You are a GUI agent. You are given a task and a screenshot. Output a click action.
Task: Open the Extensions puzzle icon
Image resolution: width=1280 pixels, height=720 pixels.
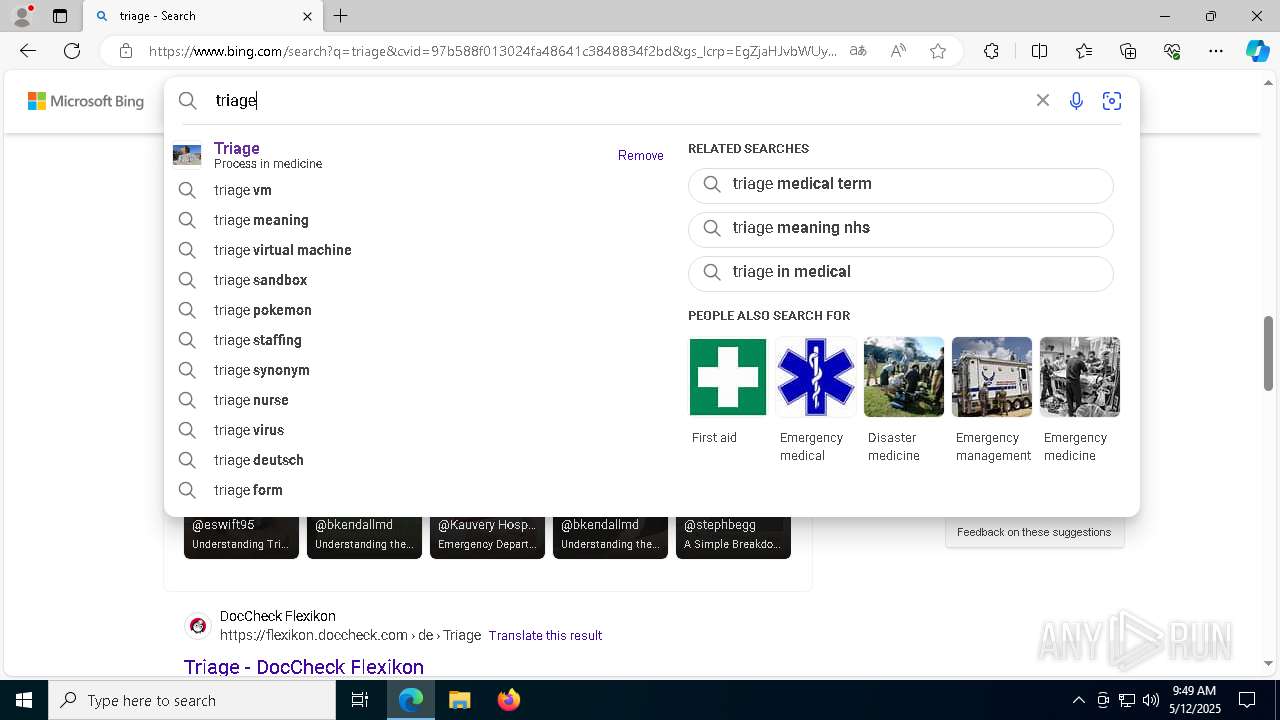(991, 51)
